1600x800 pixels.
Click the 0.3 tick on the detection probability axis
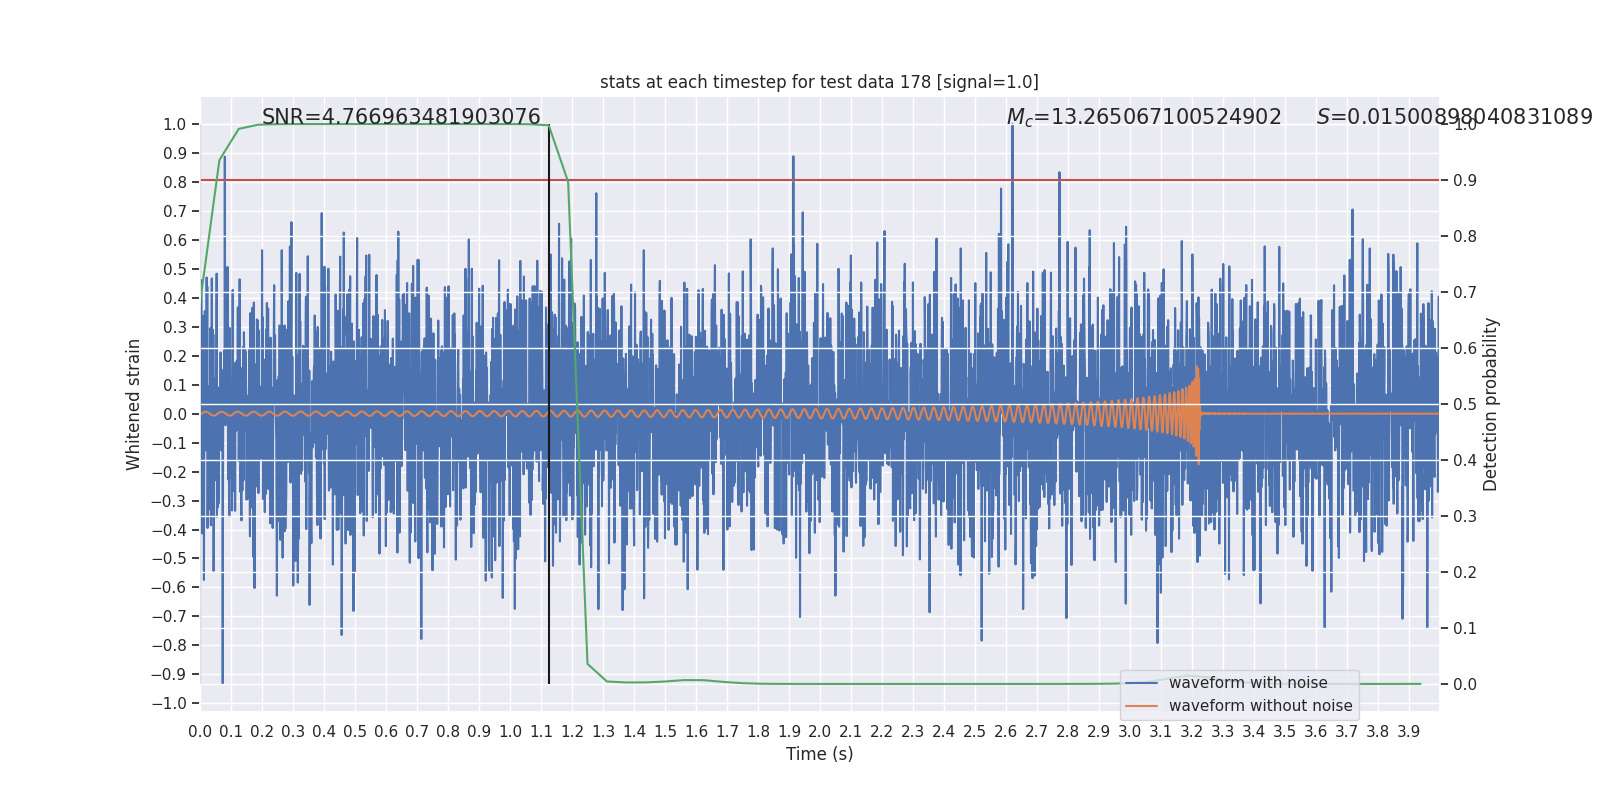[x=1465, y=517]
